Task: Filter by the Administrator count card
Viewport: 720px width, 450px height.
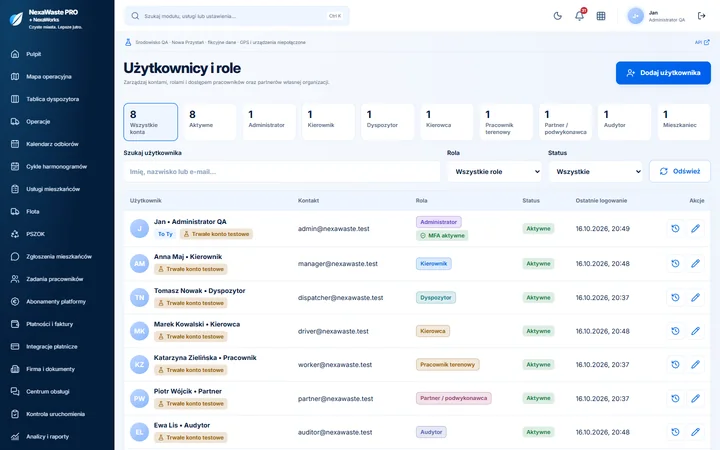Action: [x=269, y=122]
